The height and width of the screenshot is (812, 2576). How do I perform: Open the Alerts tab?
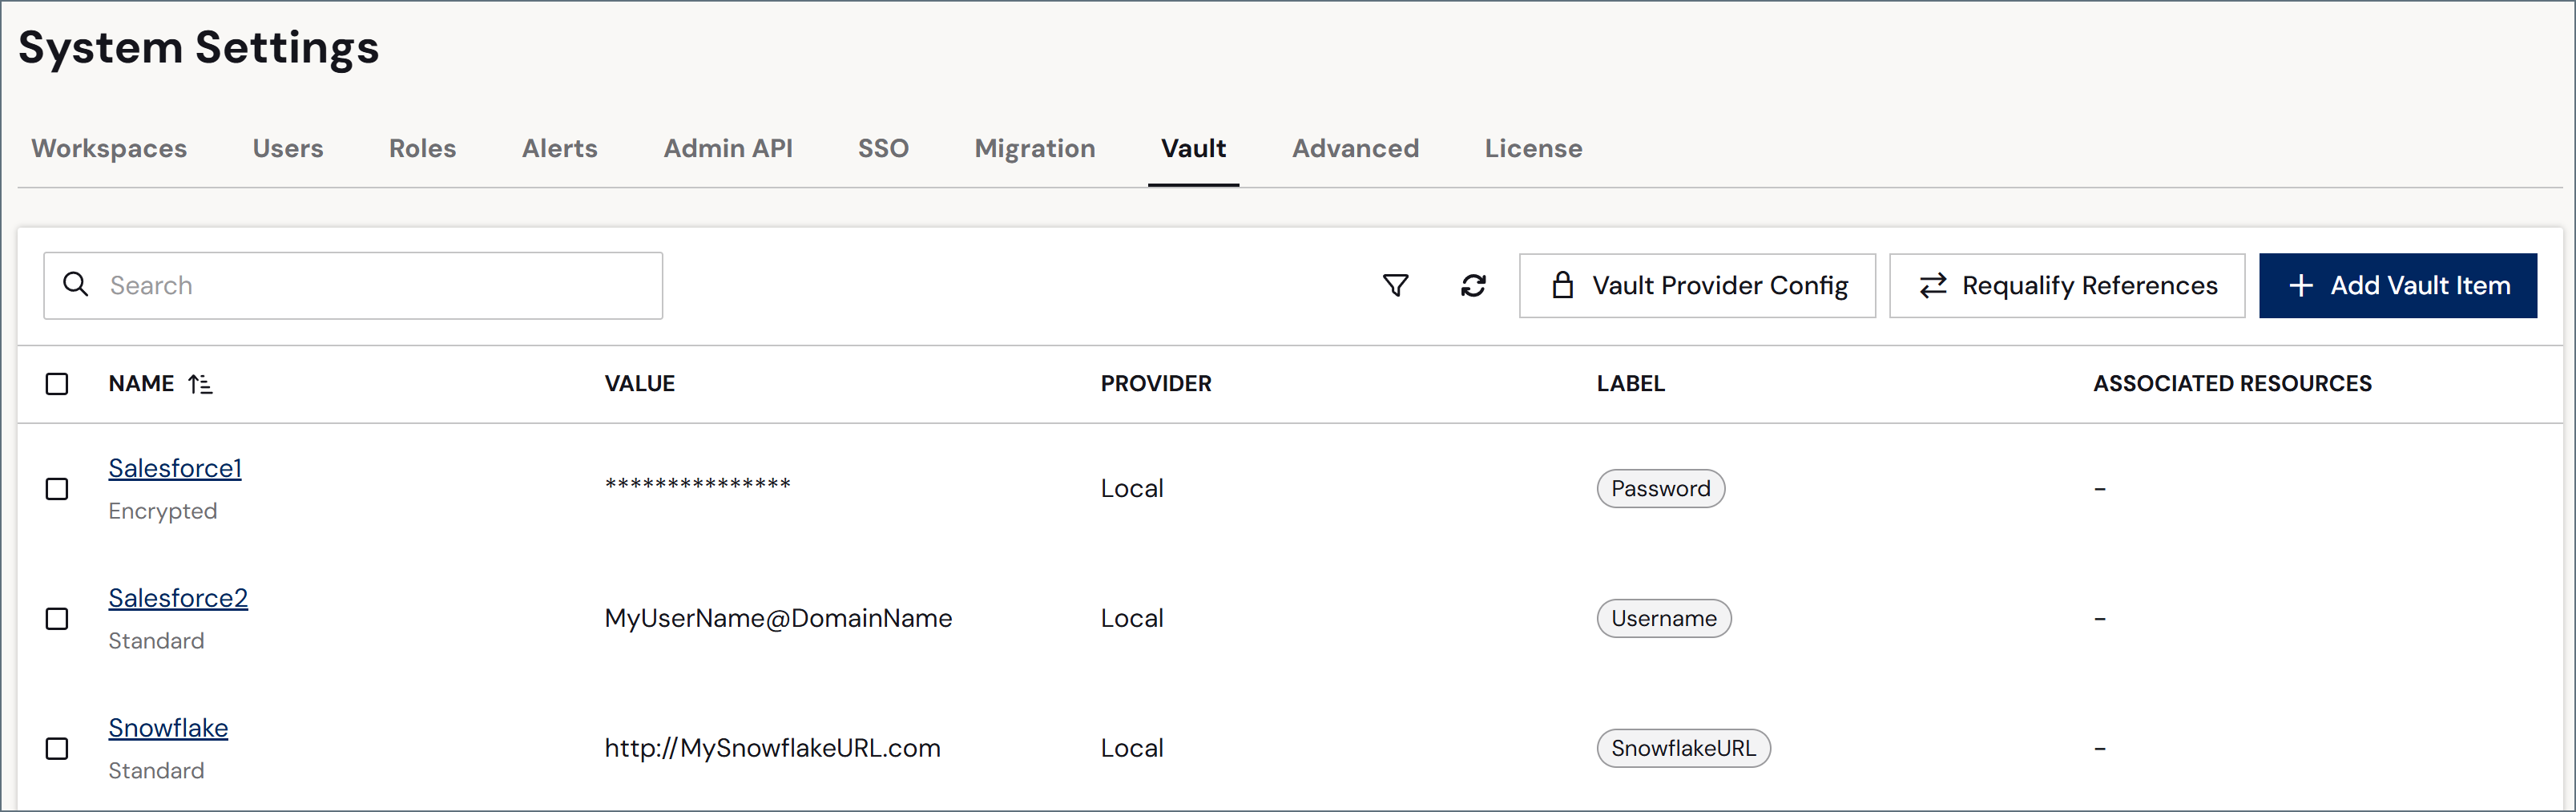(x=559, y=149)
